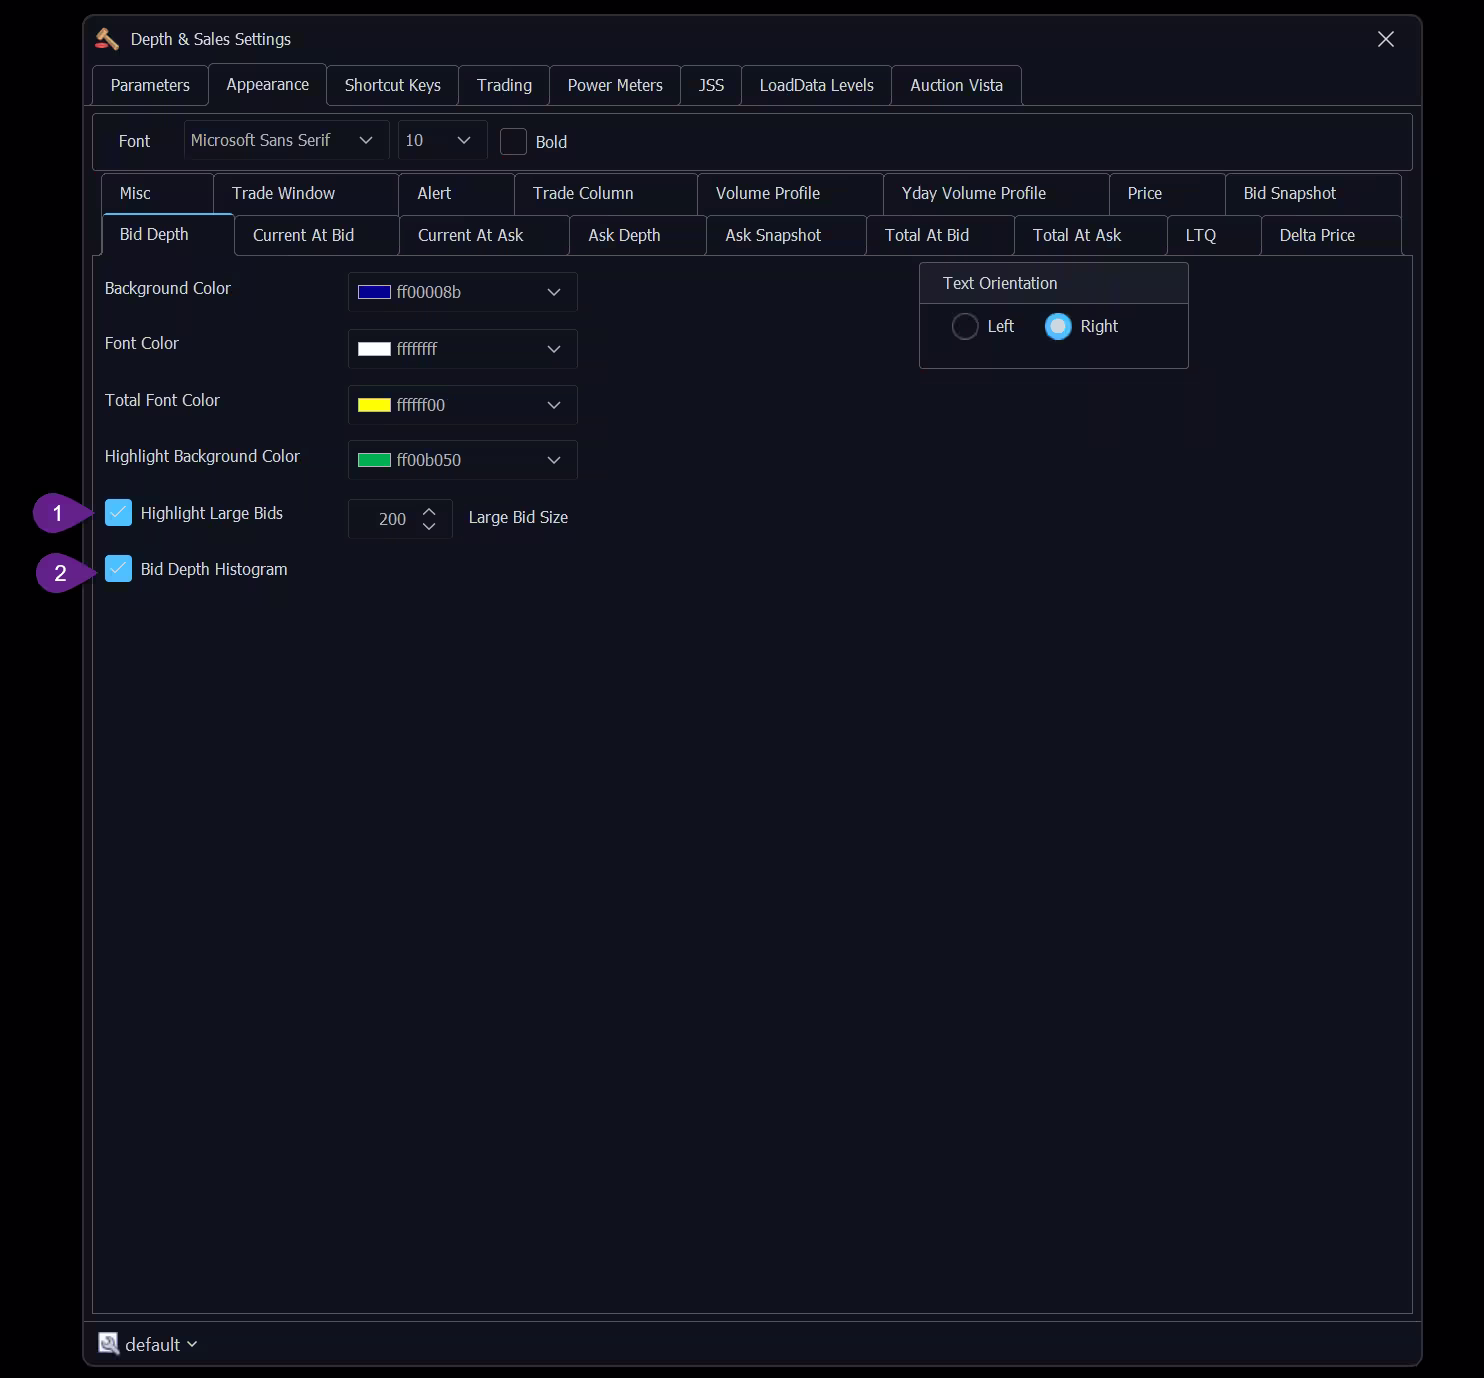
Task: Select the Volume Profile tab
Action: 766,193
